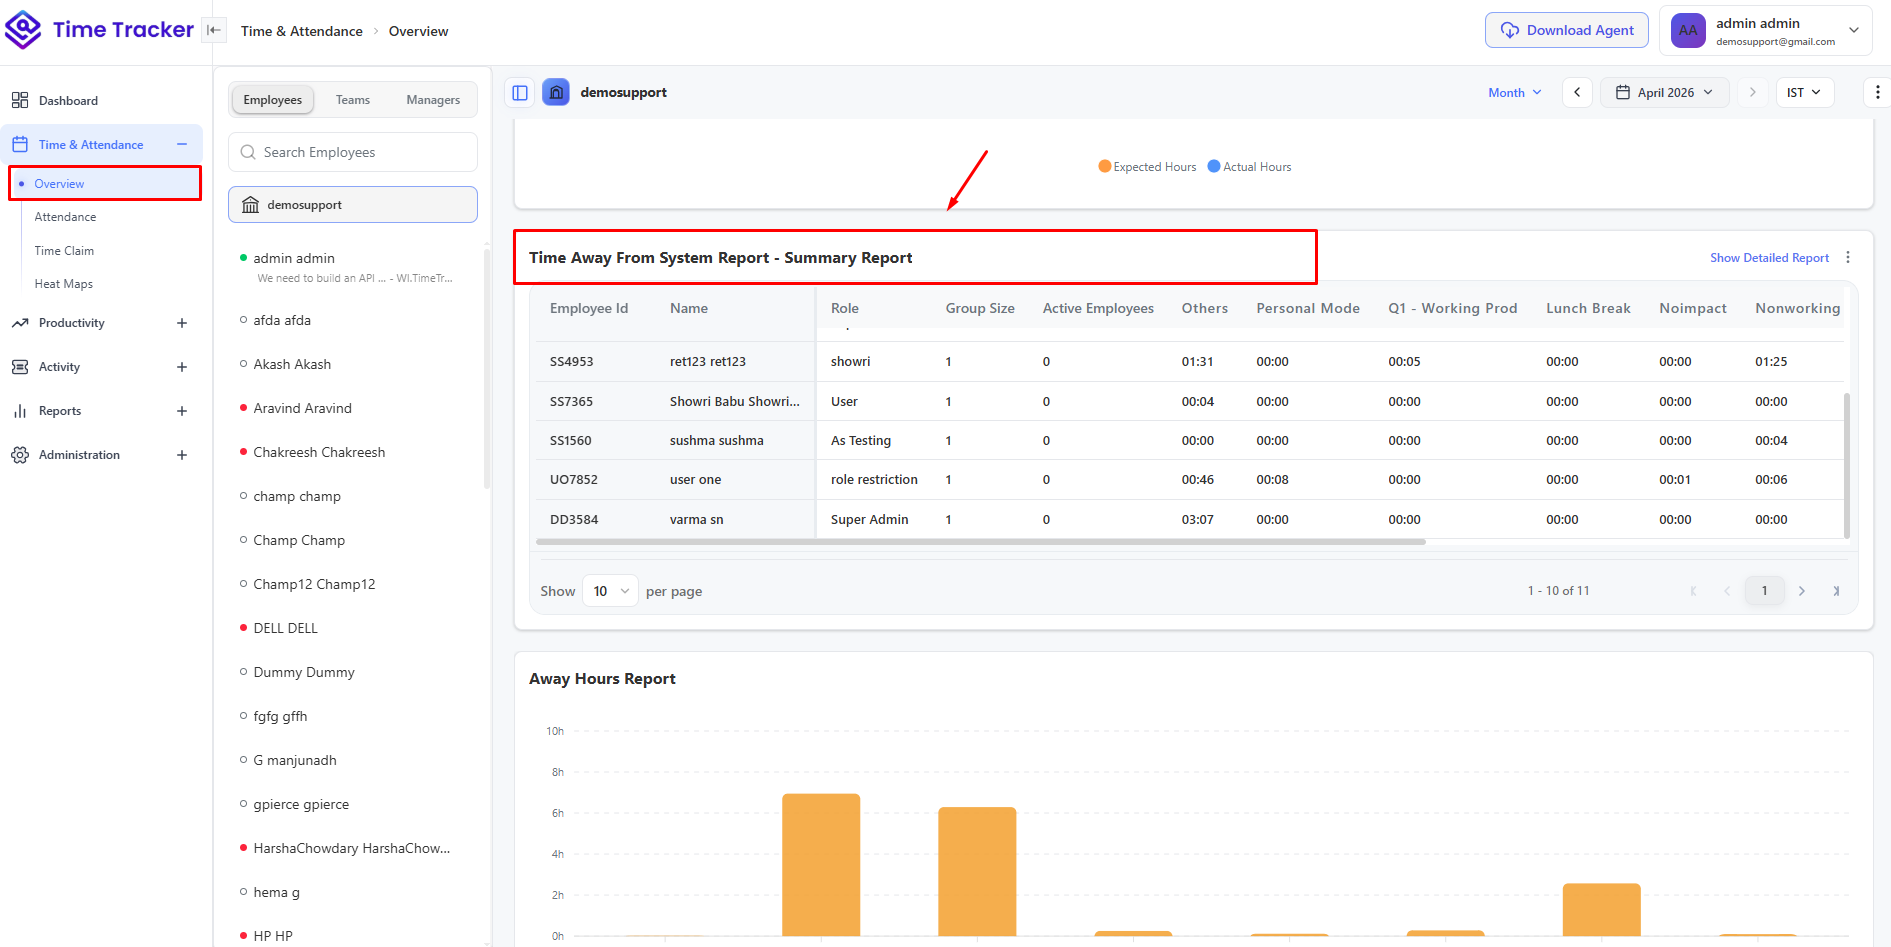Image resolution: width=1891 pixels, height=947 pixels.
Task: Change rows per page dropdown
Action: click(610, 591)
